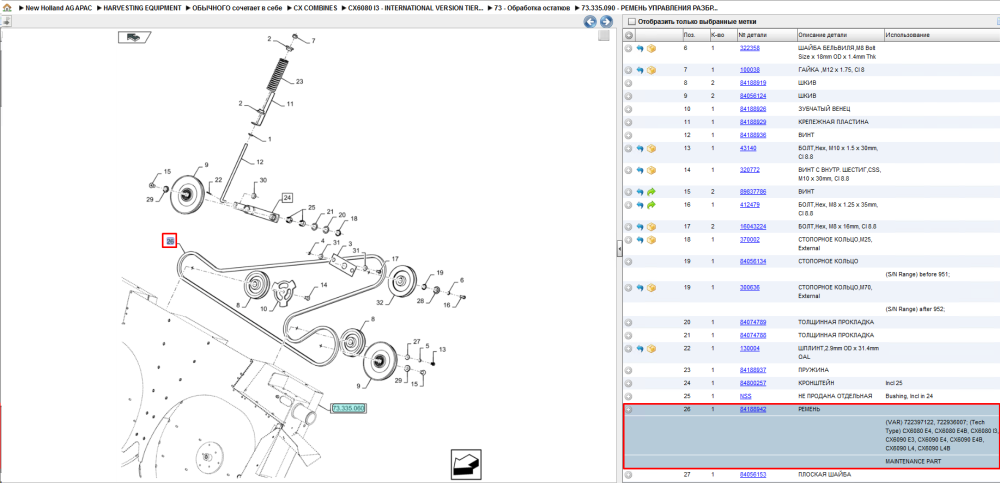Click package box icon on row 14
1000x483 pixels.
point(652,170)
